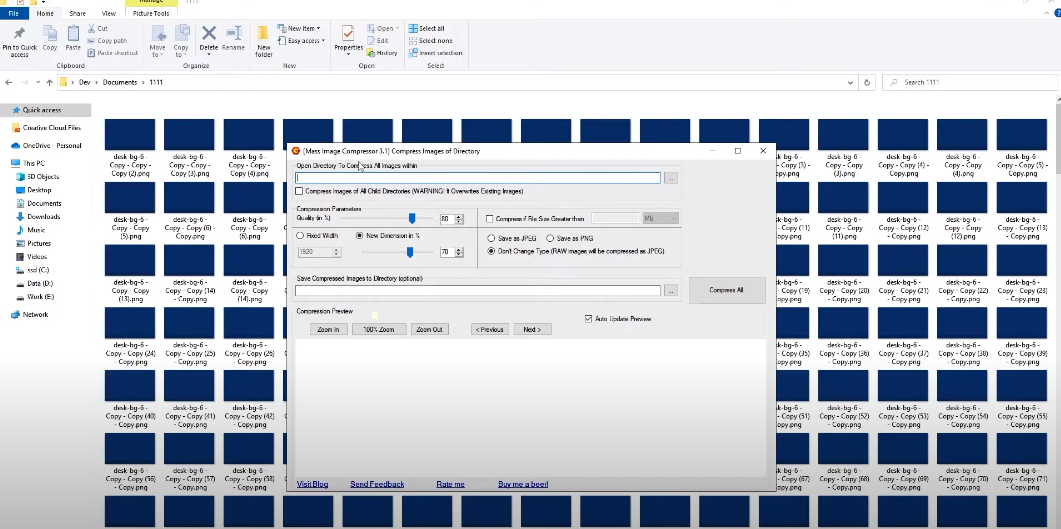Image resolution: width=1061 pixels, height=529 pixels.
Task: Switch to the Home tab
Action: point(45,14)
